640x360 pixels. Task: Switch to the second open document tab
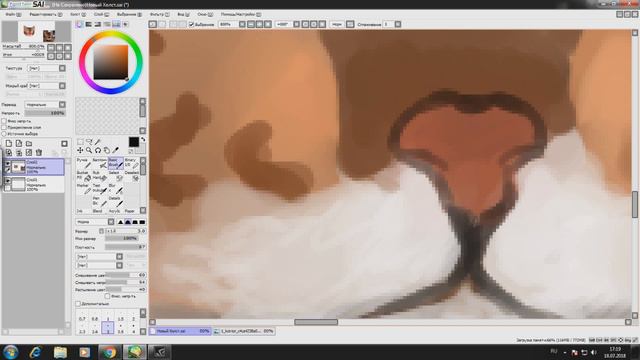pos(244,331)
